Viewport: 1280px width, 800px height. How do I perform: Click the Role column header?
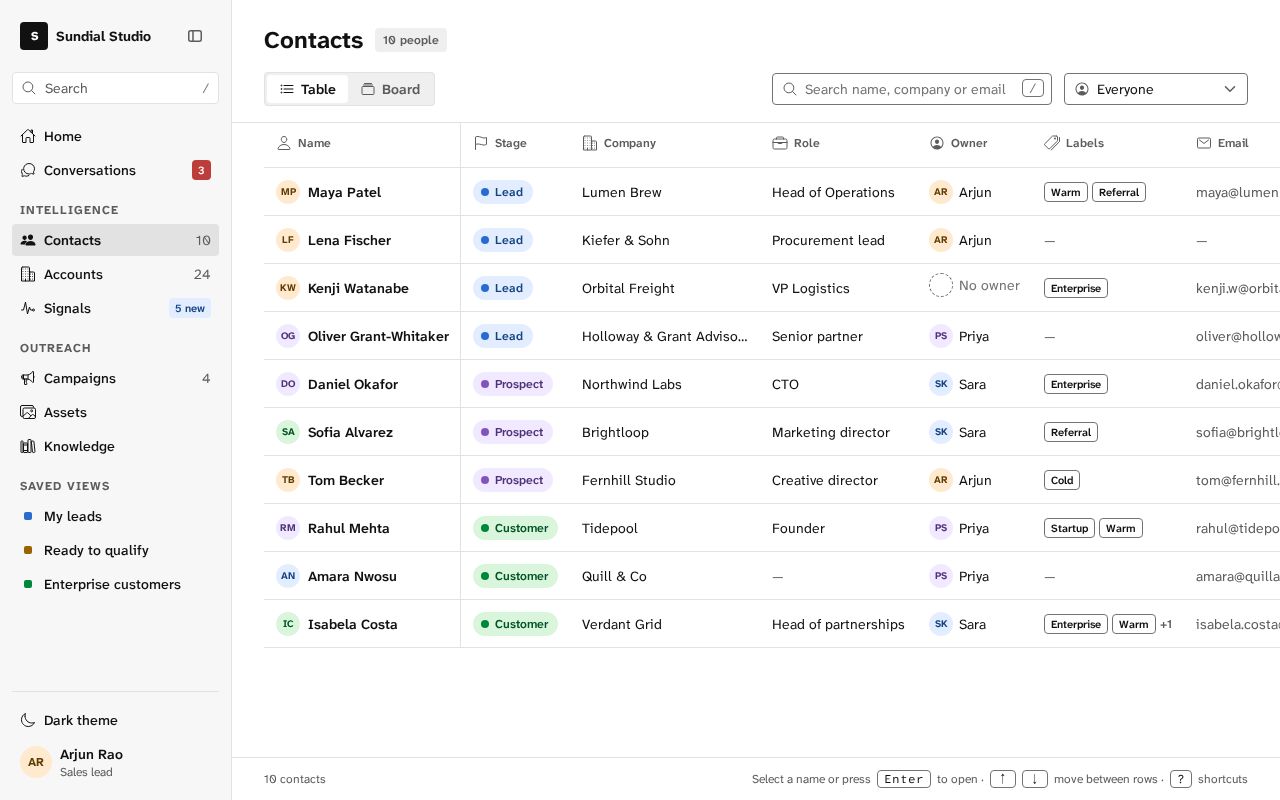796,143
